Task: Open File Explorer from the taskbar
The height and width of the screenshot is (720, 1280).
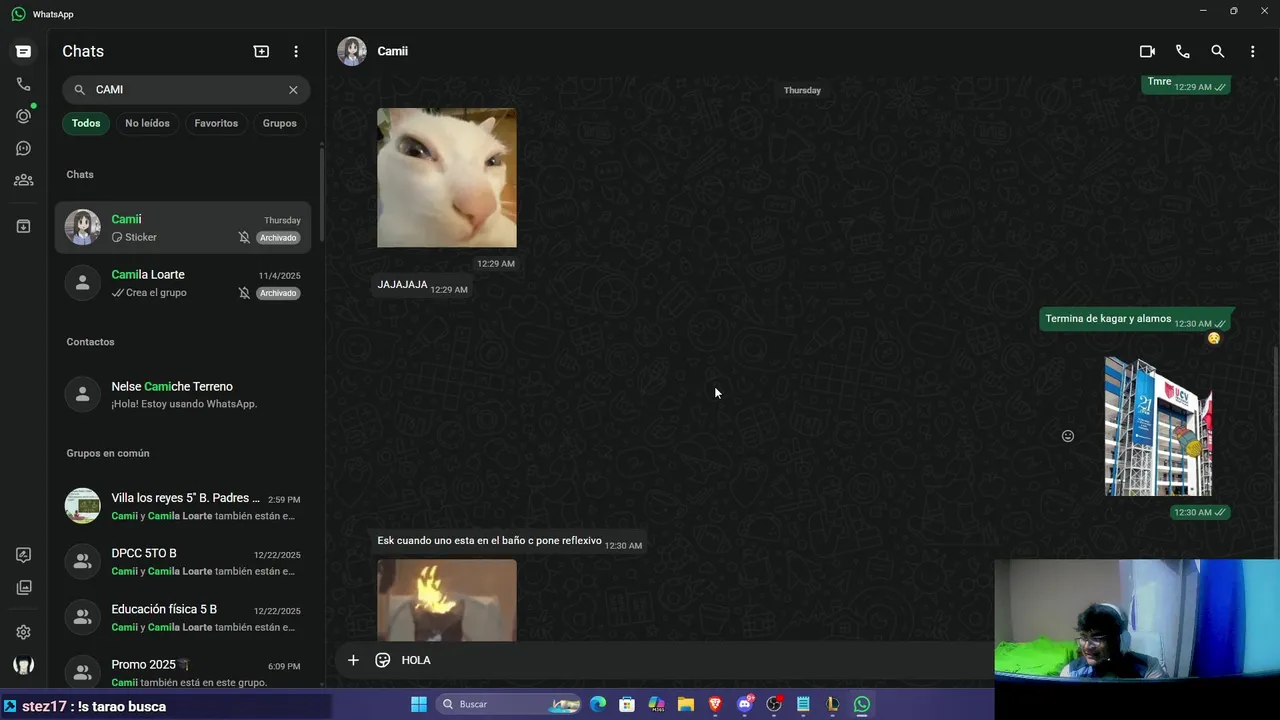Action: coord(686,704)
